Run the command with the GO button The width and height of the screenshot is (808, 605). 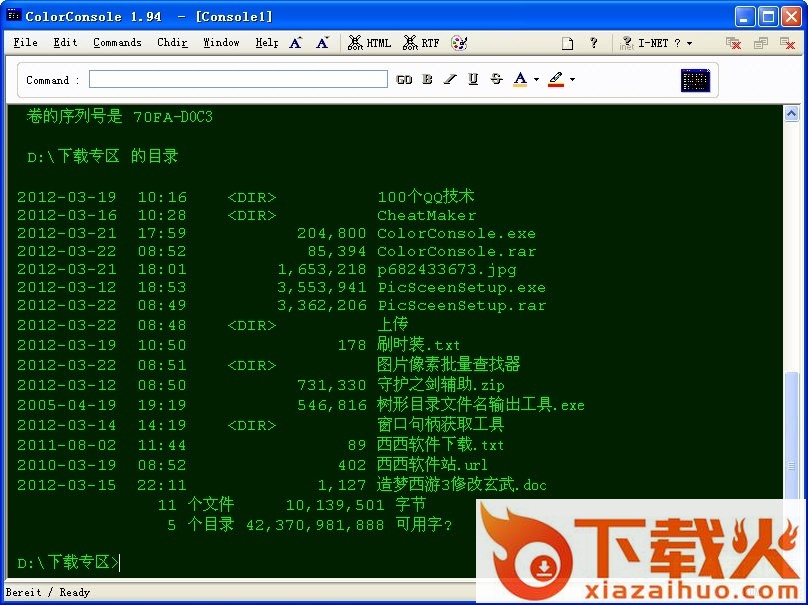tap(404, 79)
